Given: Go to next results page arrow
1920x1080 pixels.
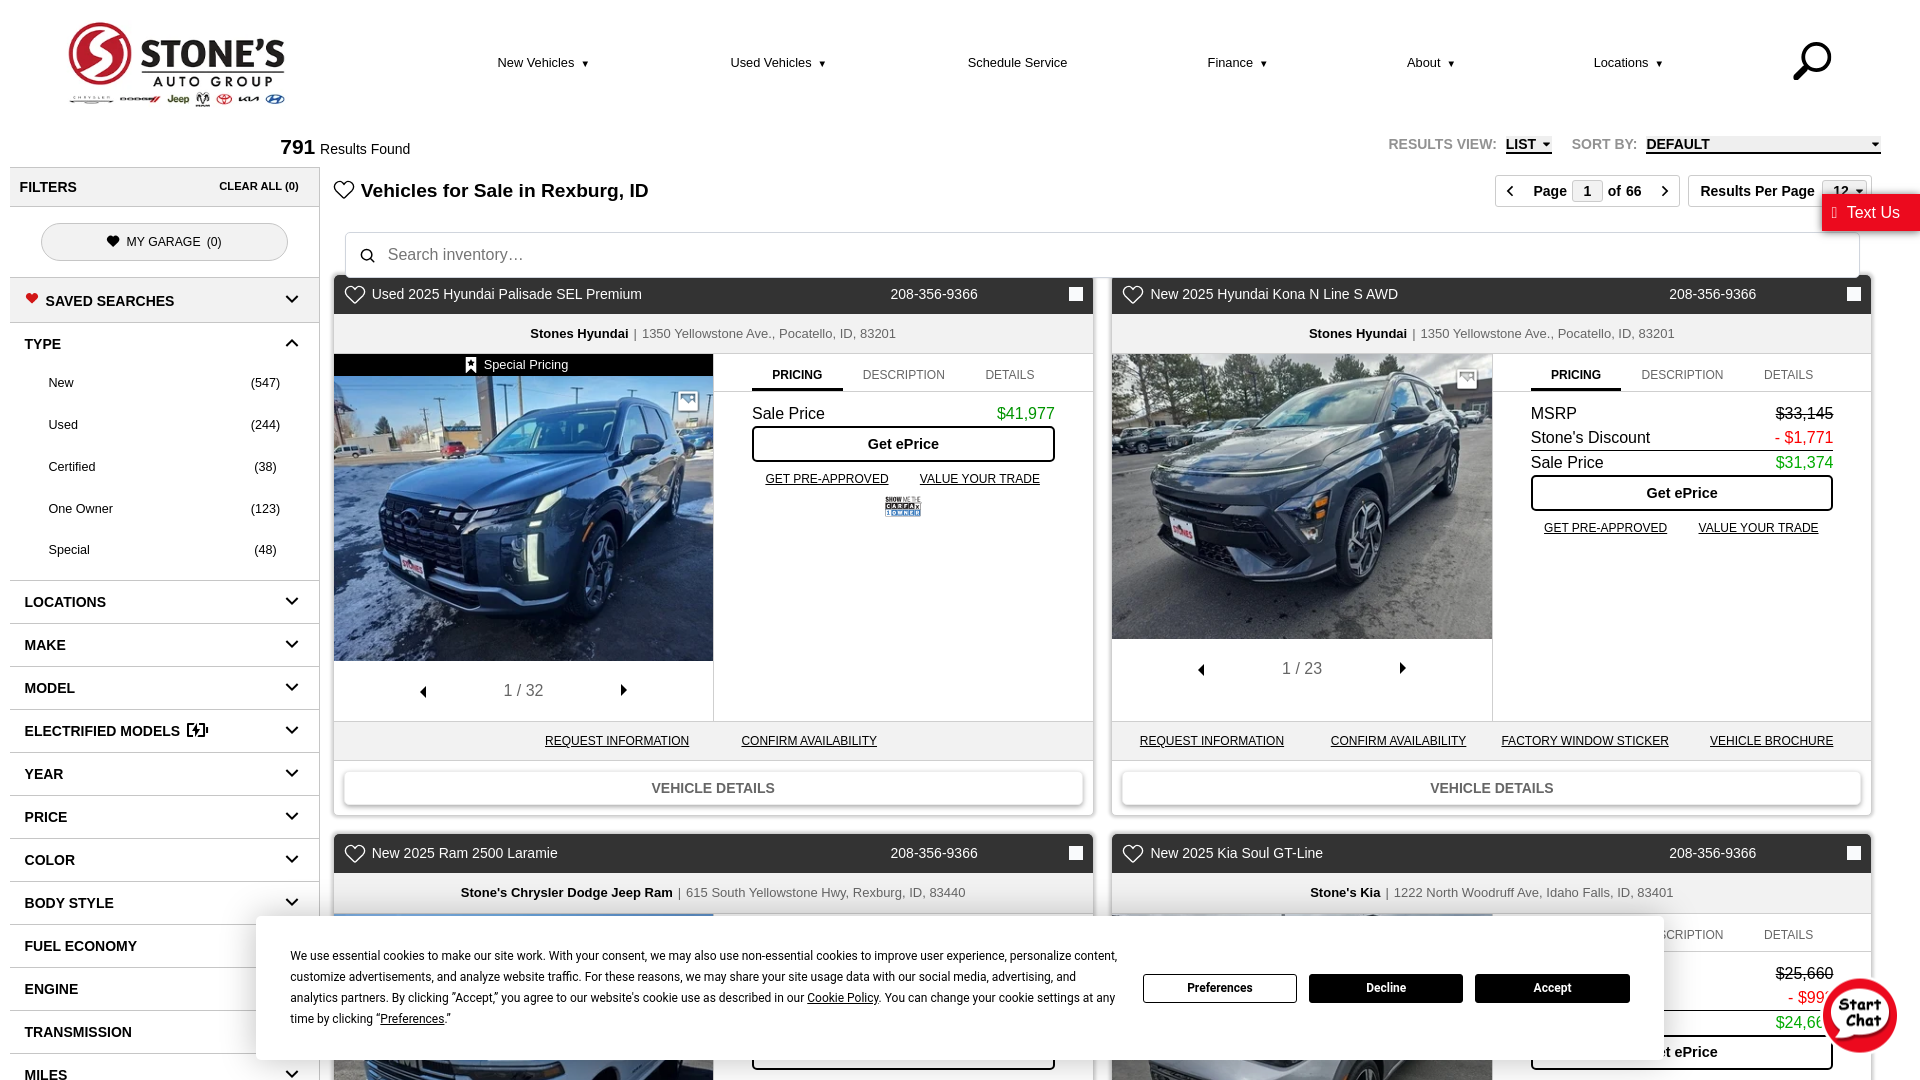Looking at the screenshot, I should point(1665,191).
